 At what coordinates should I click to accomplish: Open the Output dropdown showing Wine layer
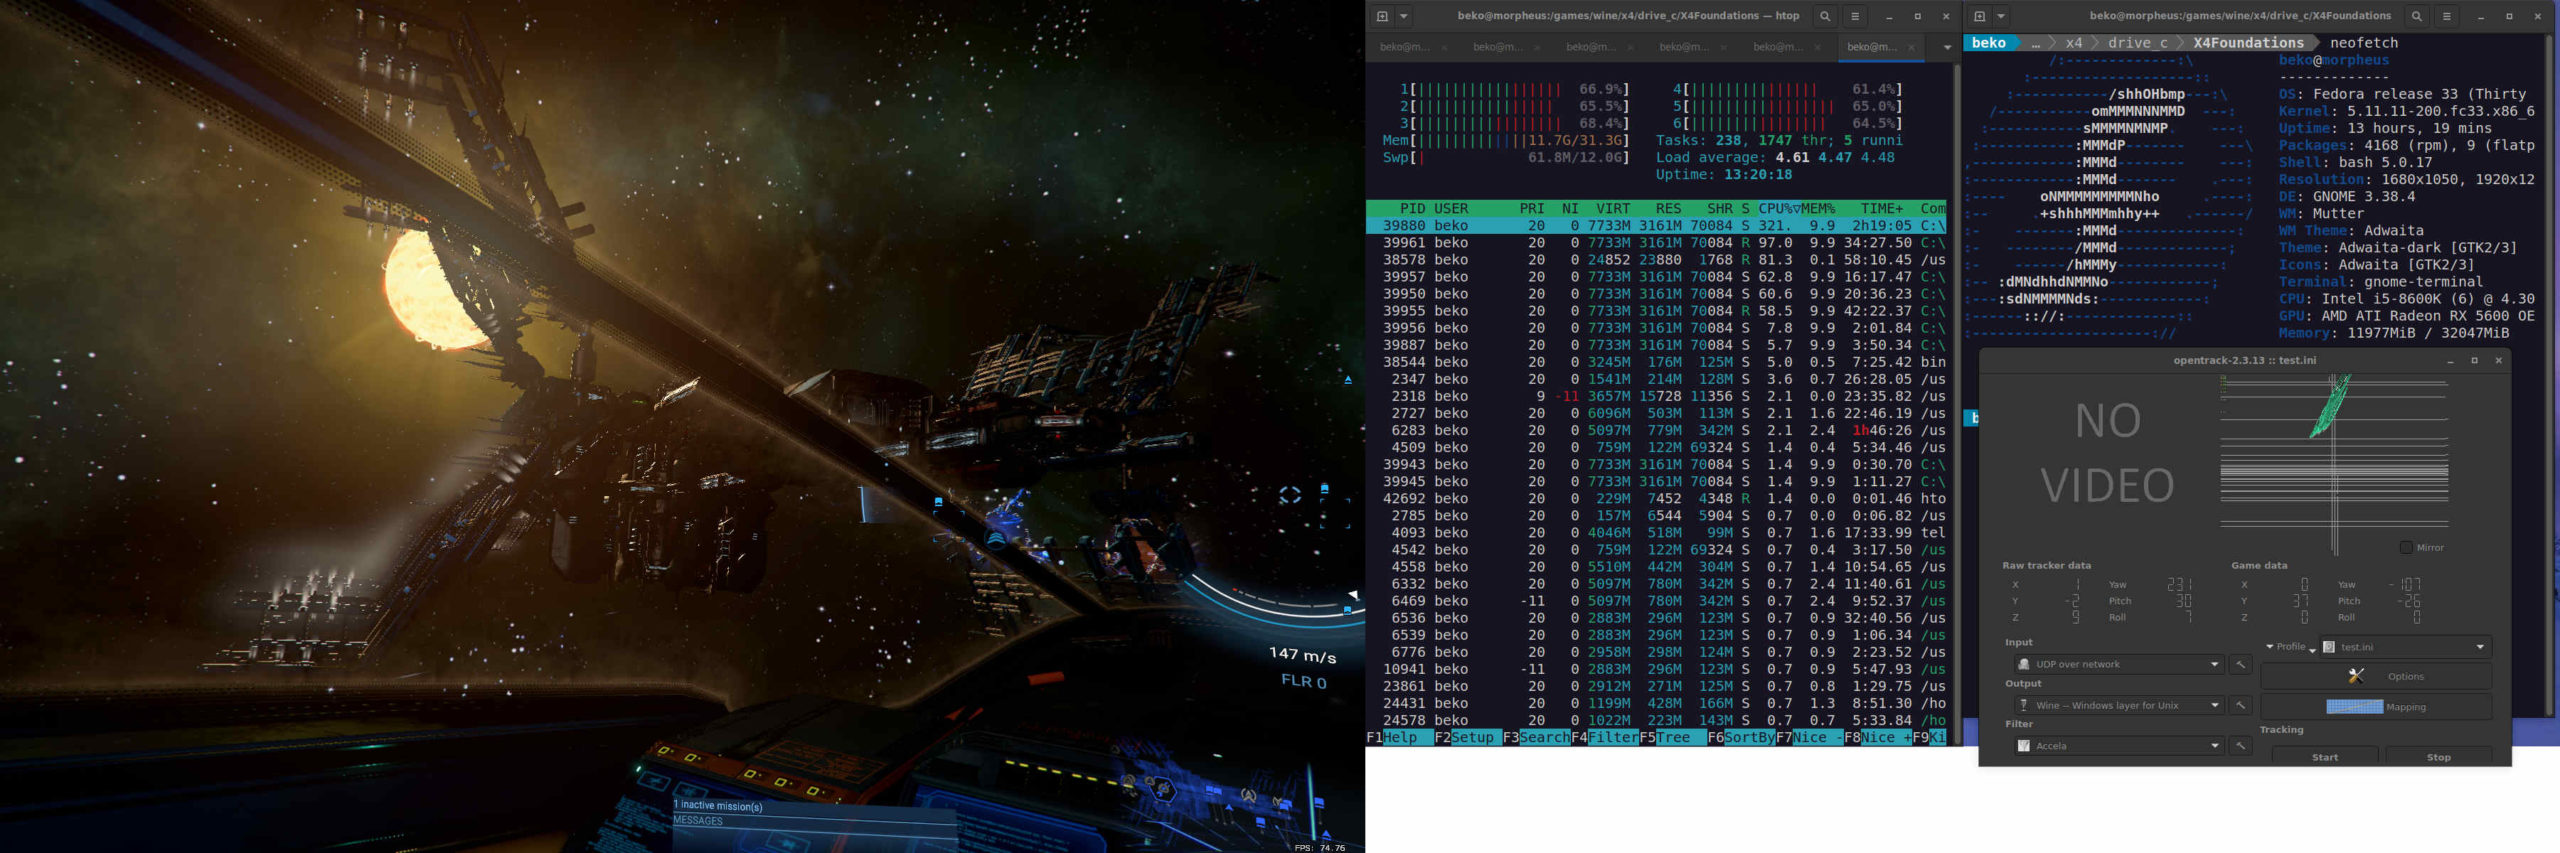point(2119,705)
